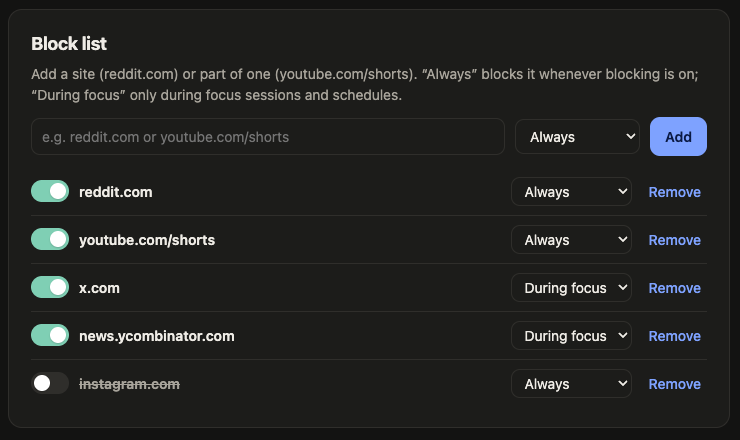This screenshot has width=740, height=440.
Task: Remove instagram.com from the block list
Action: [674, 384]
